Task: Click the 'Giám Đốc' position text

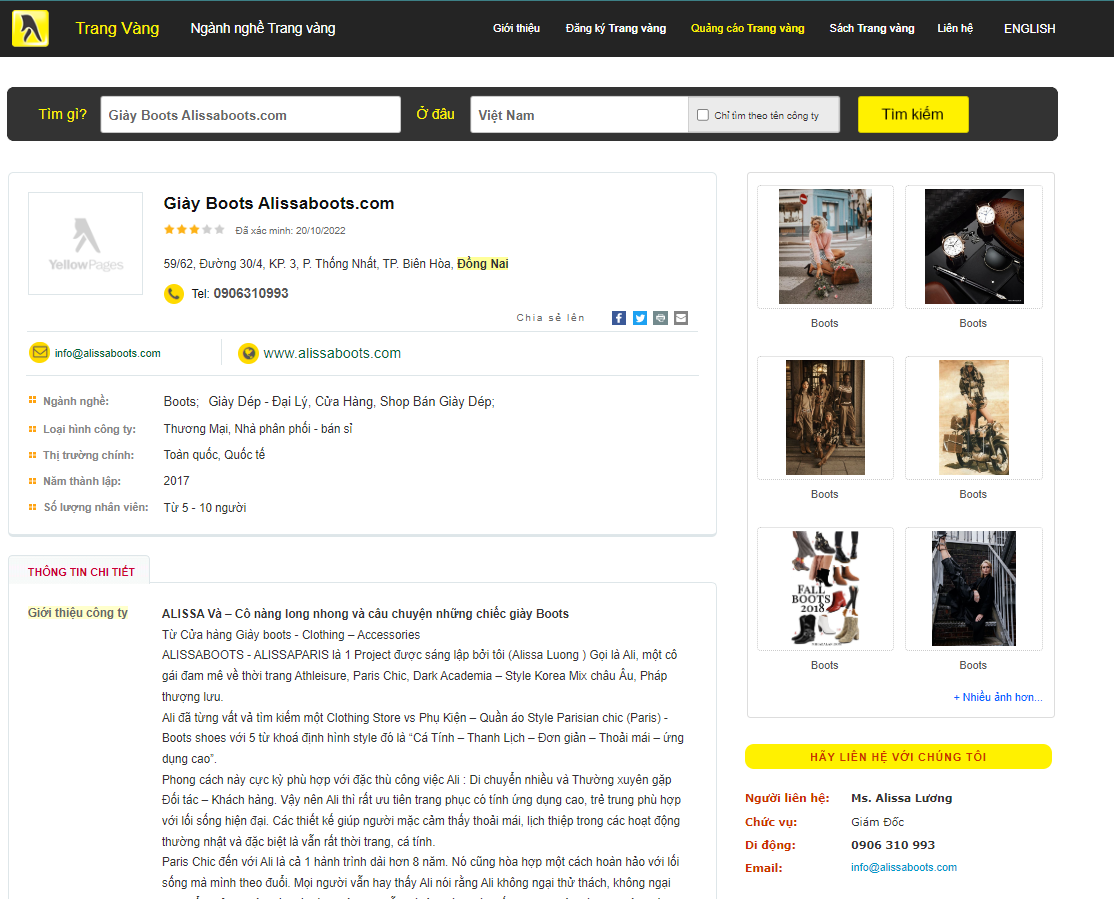Action: pos(877,822)
